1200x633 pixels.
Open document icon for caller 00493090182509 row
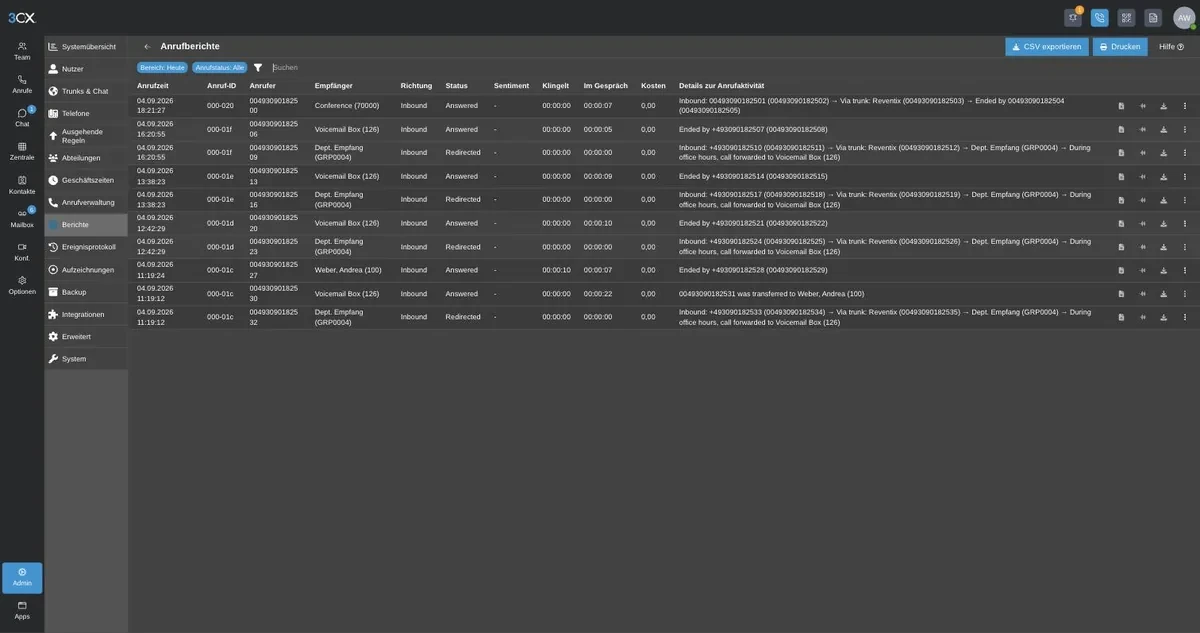click(1121, 152)
